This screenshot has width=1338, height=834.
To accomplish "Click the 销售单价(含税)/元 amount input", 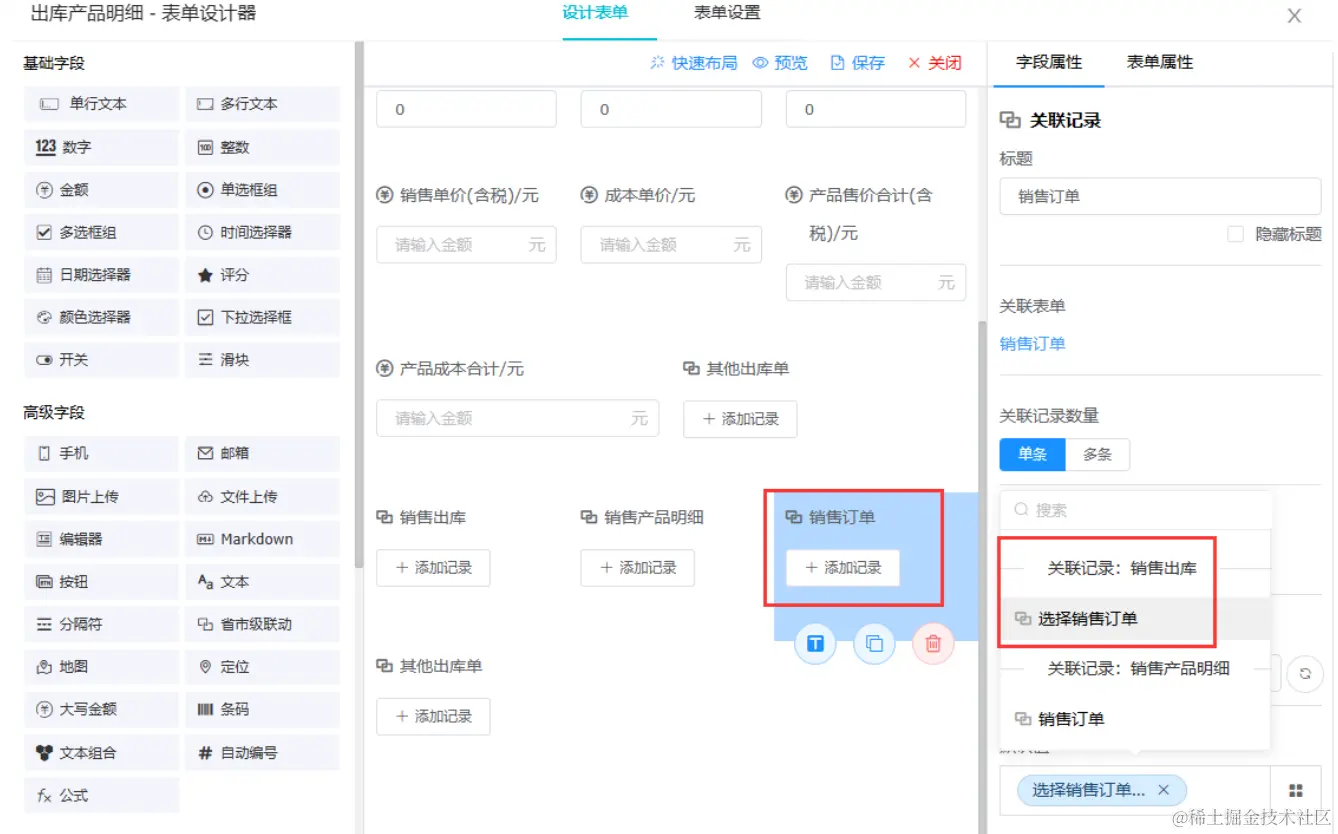I will (x=466, y=245).
